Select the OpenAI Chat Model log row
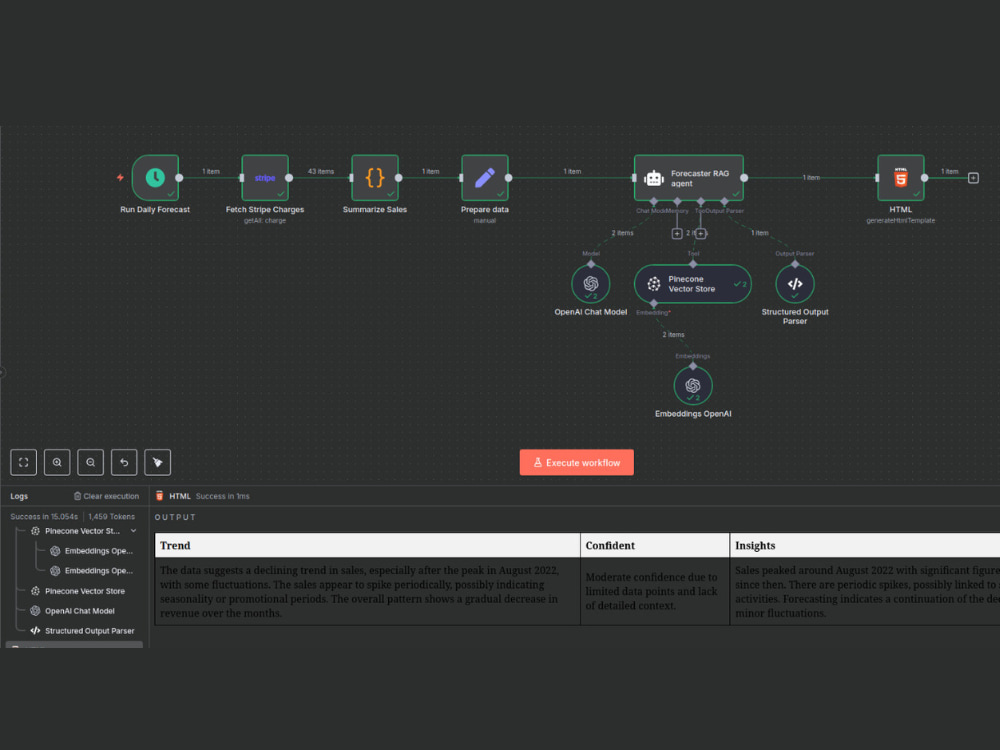Image resolution: width=1000 pixels, height=750 pixels. [73, 611]
